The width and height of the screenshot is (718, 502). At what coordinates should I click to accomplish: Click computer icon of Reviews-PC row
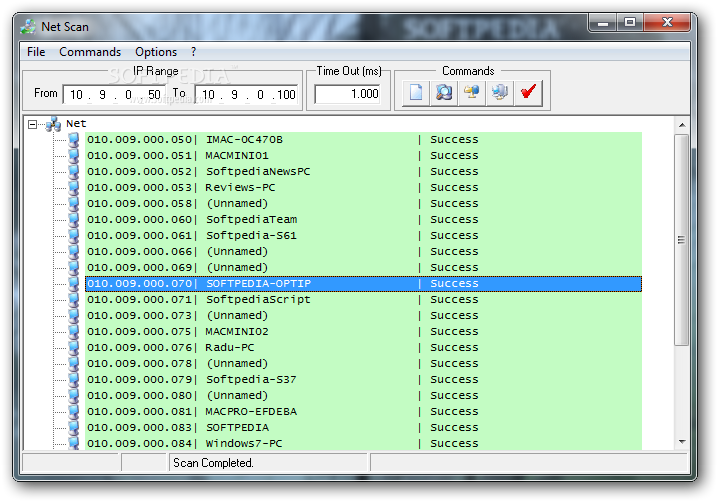point(74,188)
